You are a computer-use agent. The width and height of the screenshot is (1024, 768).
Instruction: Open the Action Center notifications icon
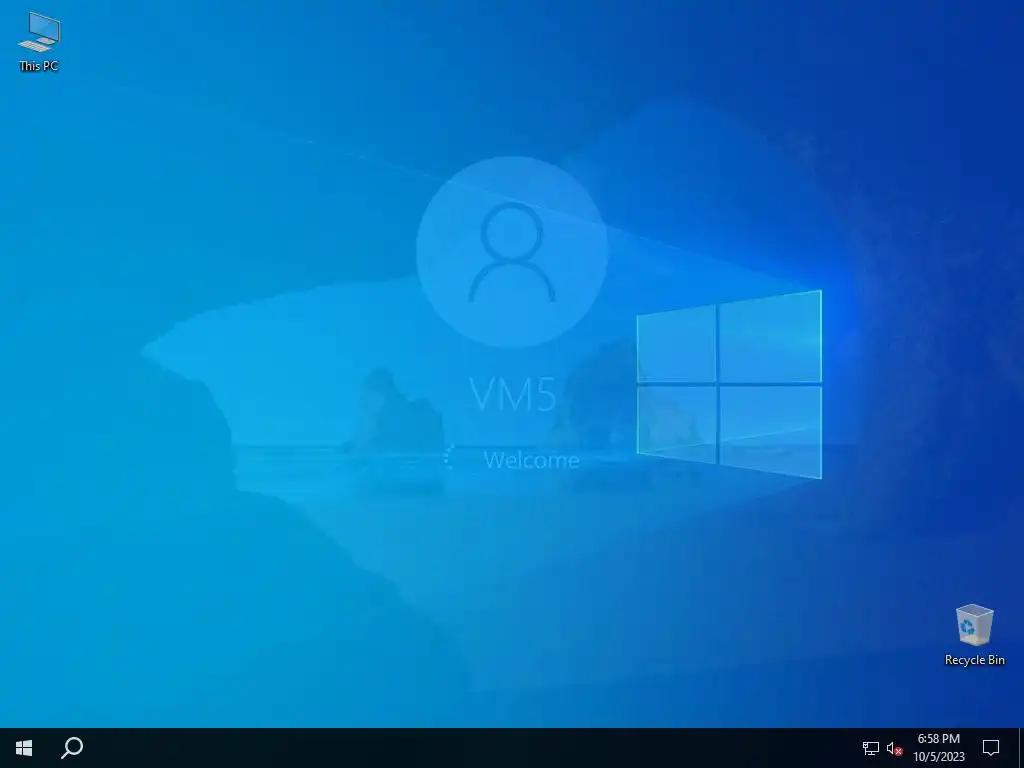[991, 748]
